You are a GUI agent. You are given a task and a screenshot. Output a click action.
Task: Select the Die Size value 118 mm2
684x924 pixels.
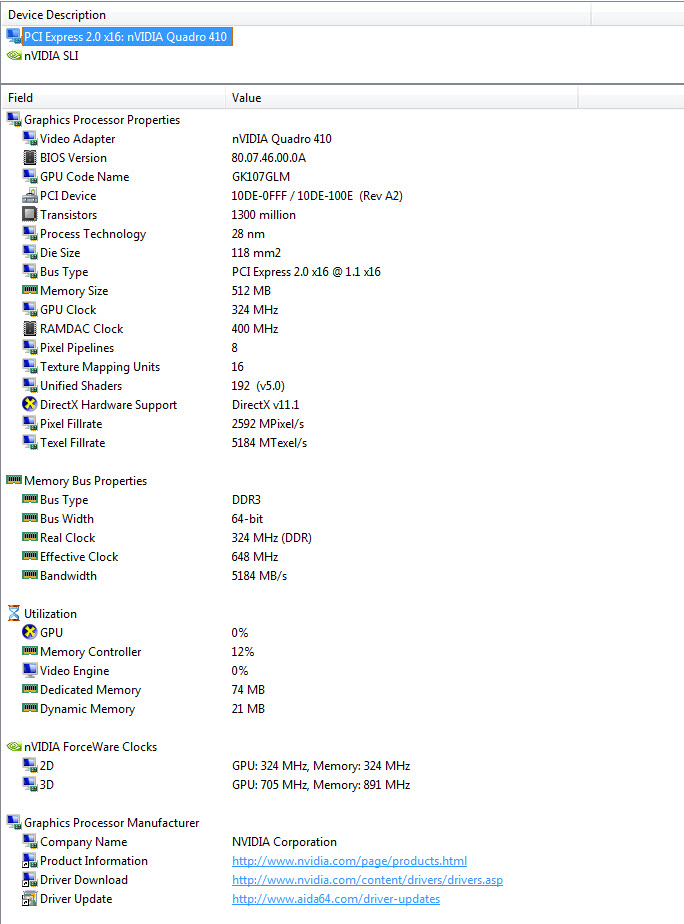coord(256,253)
